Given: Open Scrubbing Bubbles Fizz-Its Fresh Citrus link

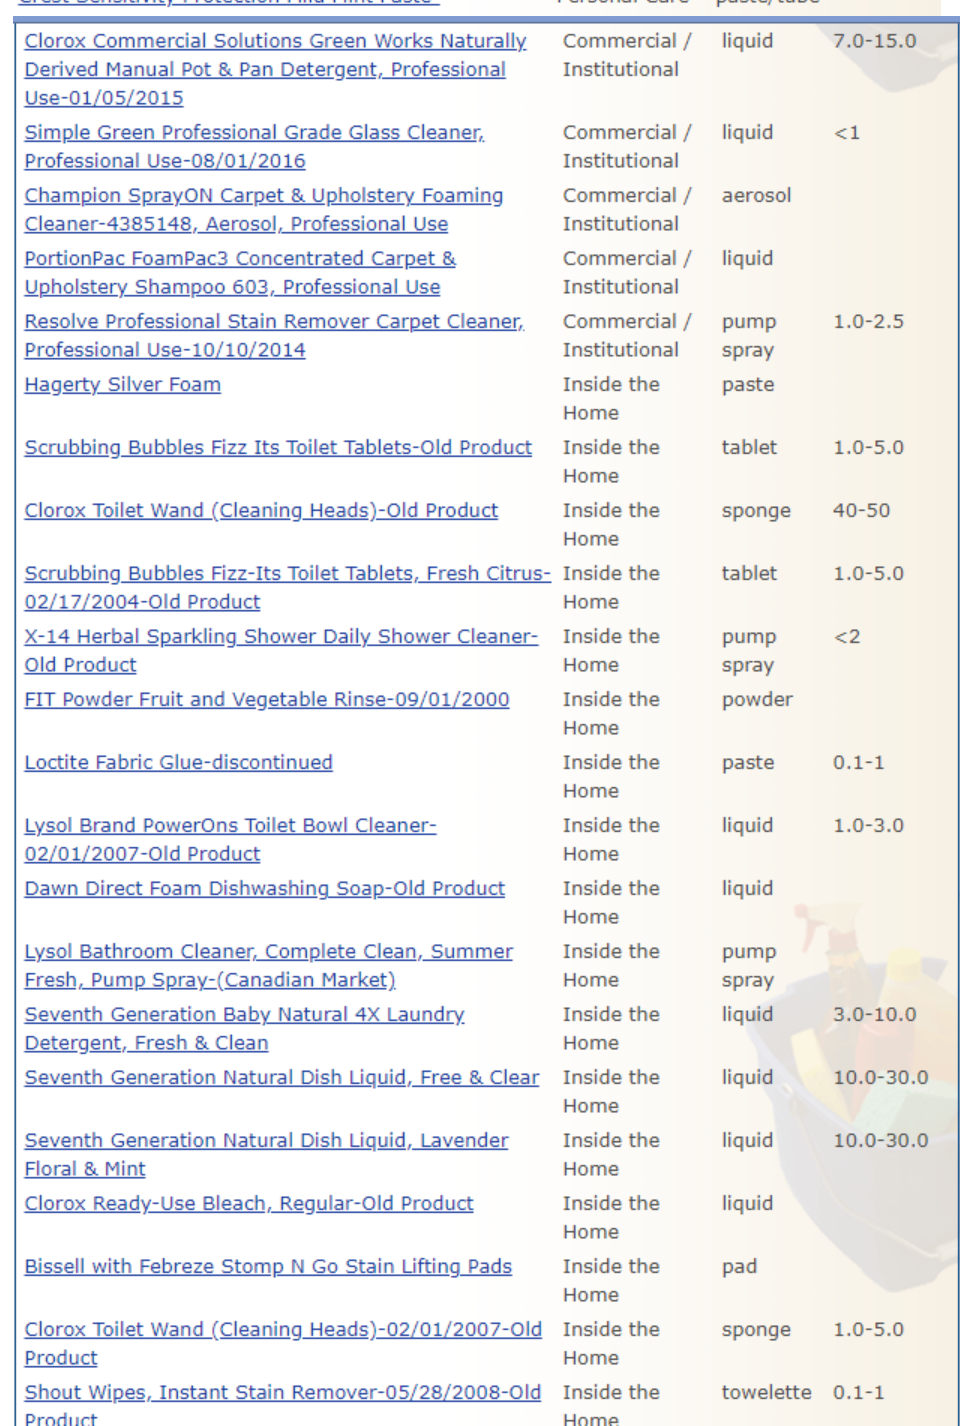Looking at the screenshot, I should [287, 574].
